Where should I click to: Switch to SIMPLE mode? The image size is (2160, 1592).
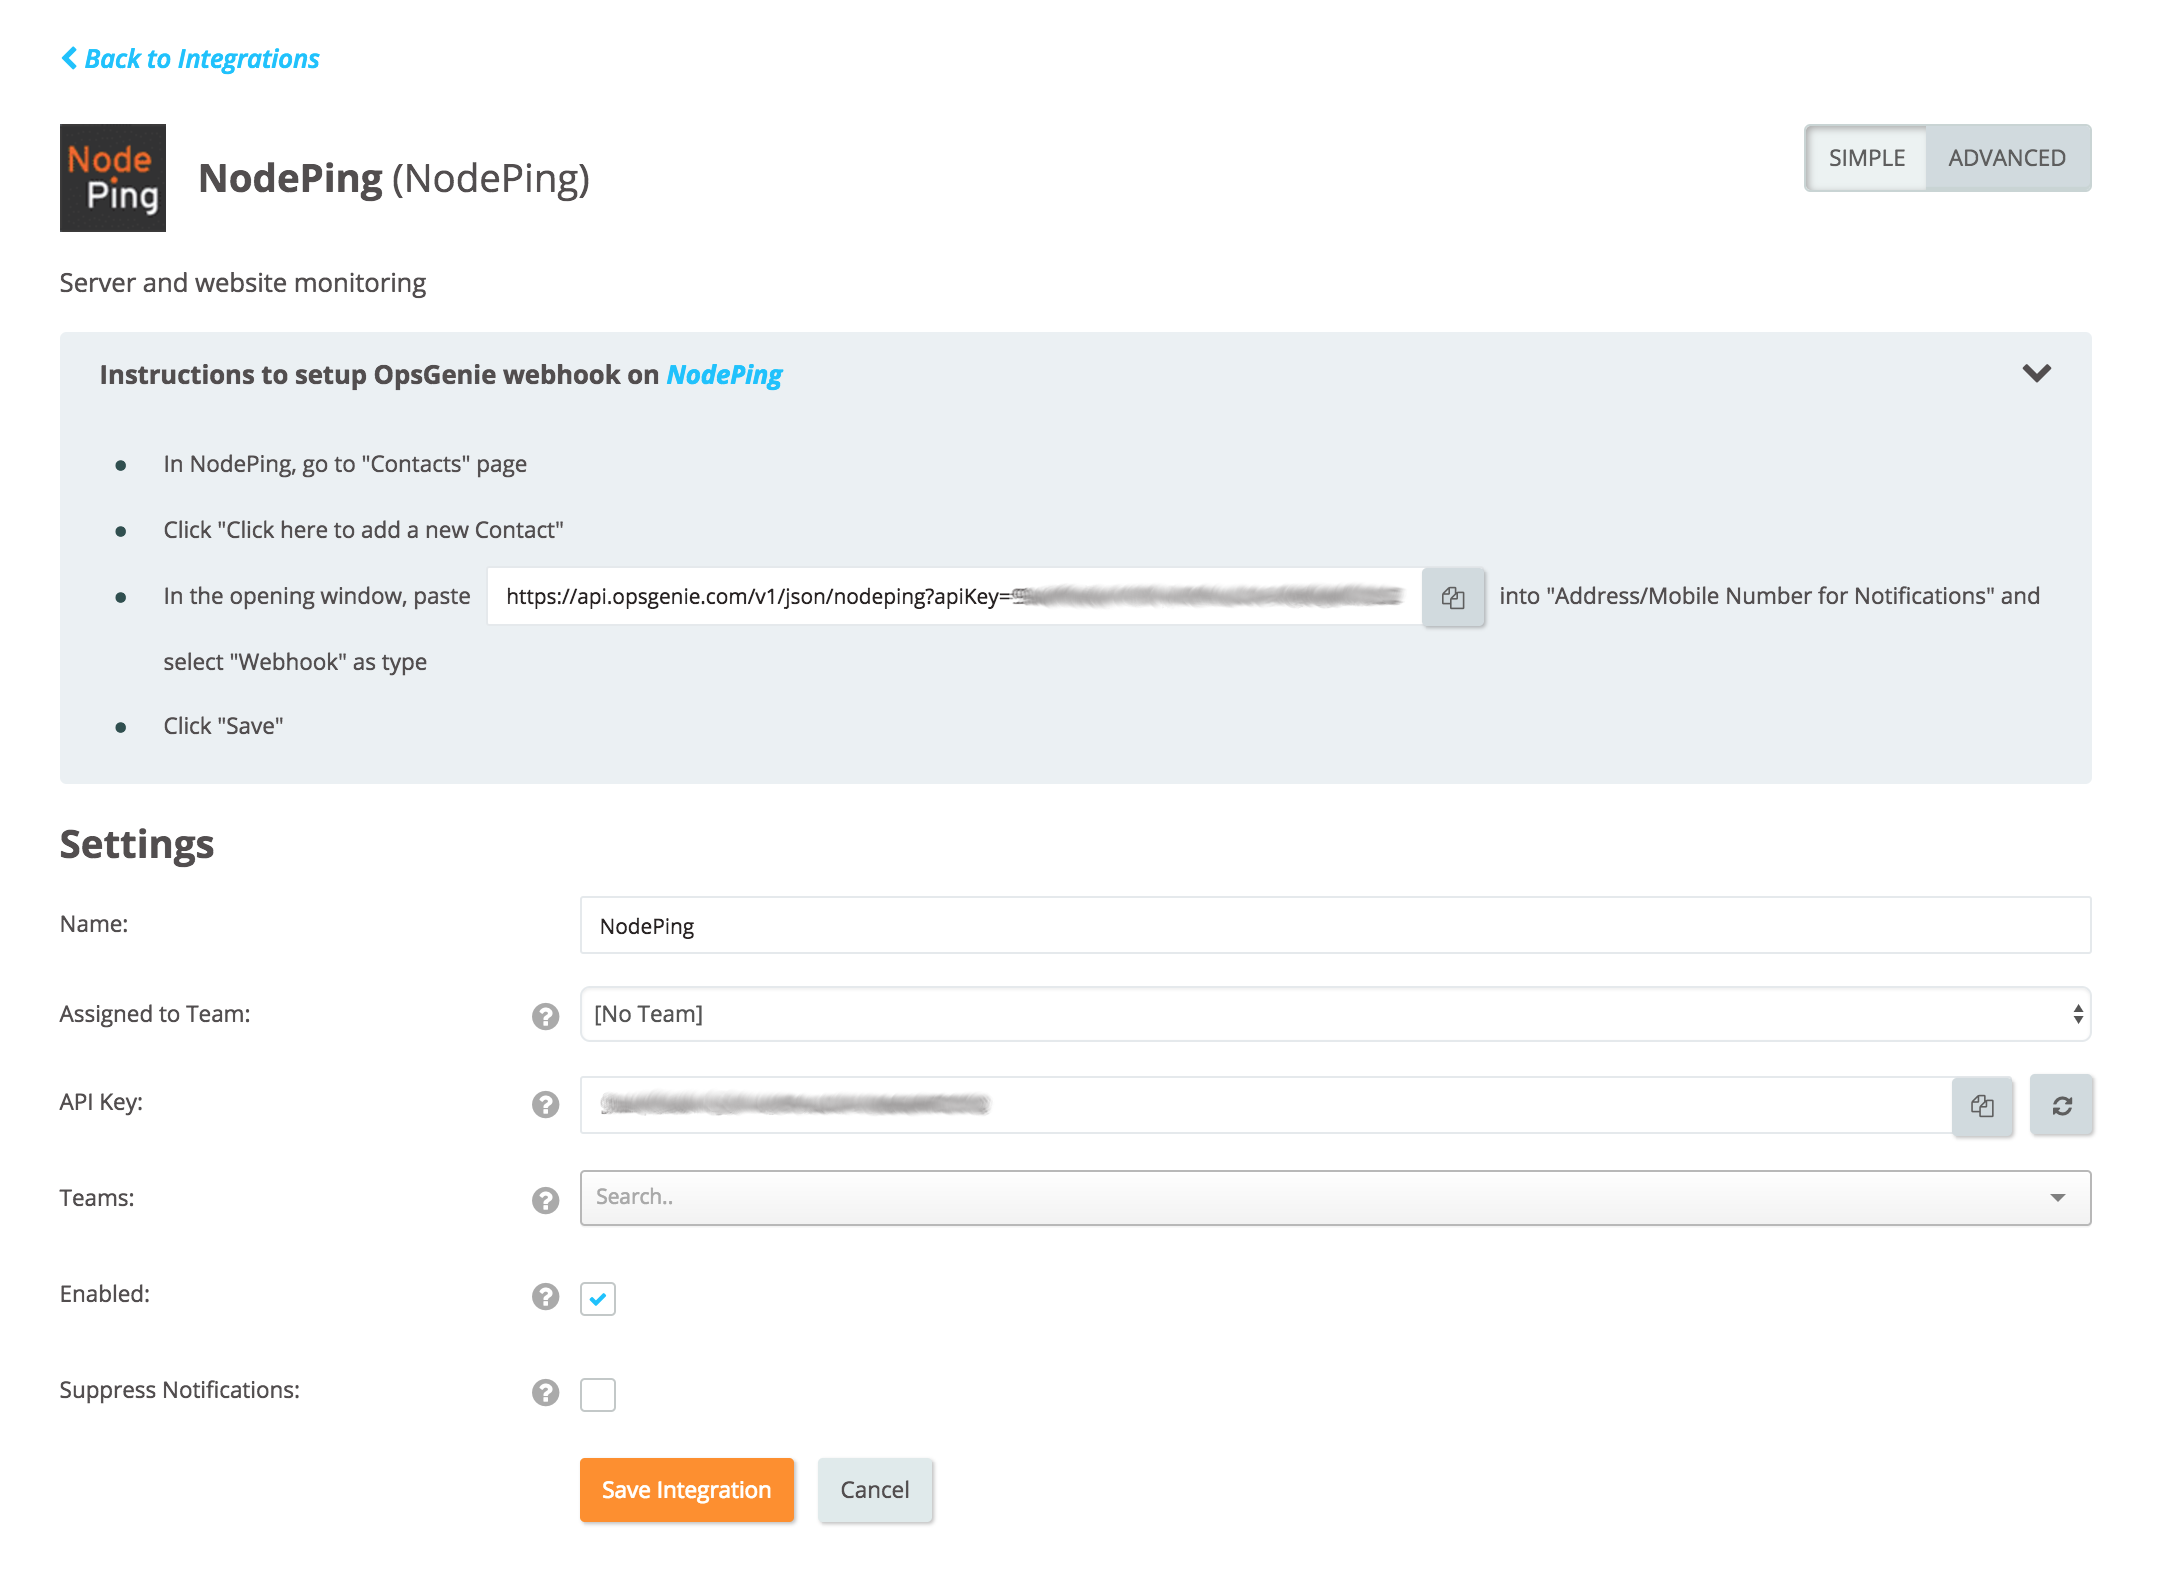[x=1866, y=158]
